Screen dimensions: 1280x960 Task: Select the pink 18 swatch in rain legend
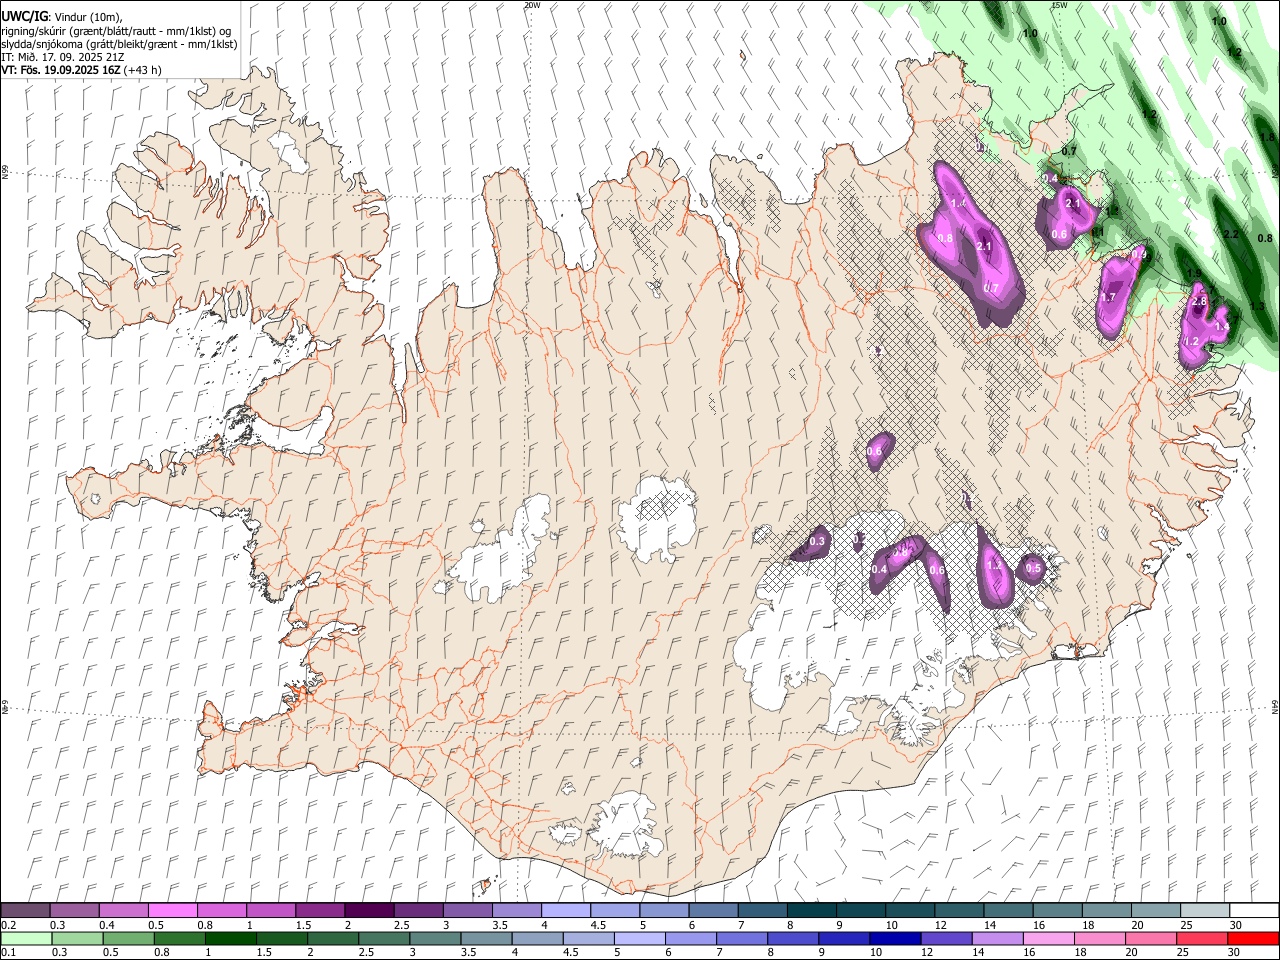(x=1100, y=938)
